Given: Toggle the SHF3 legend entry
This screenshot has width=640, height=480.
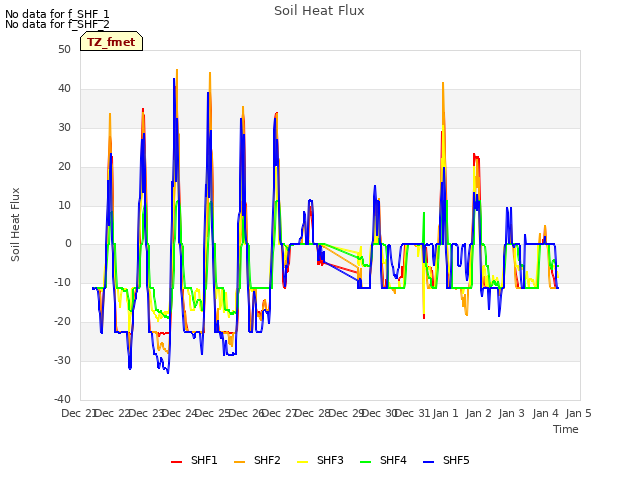Looking at the screenshot, I should (x=320, y=460).
